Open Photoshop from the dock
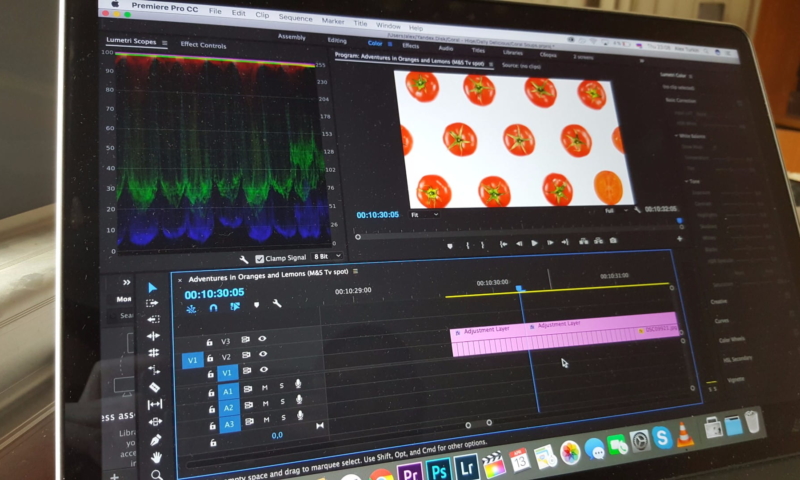Image resolution: width=800 pixels, height=480 pixels. tap(437, 468)
